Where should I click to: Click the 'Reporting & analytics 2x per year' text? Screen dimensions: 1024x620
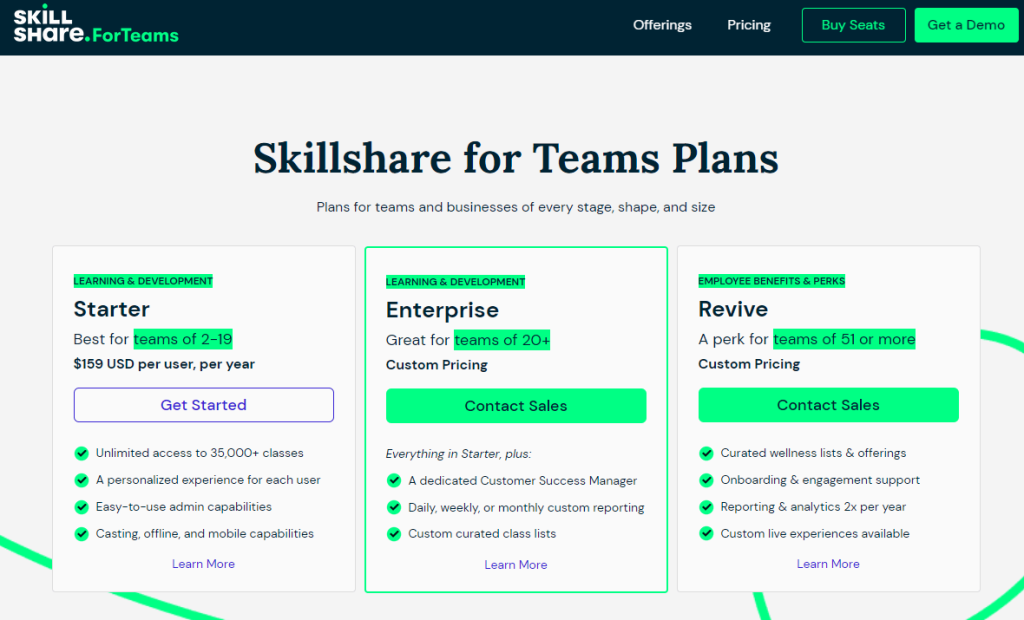coord(813,506)
